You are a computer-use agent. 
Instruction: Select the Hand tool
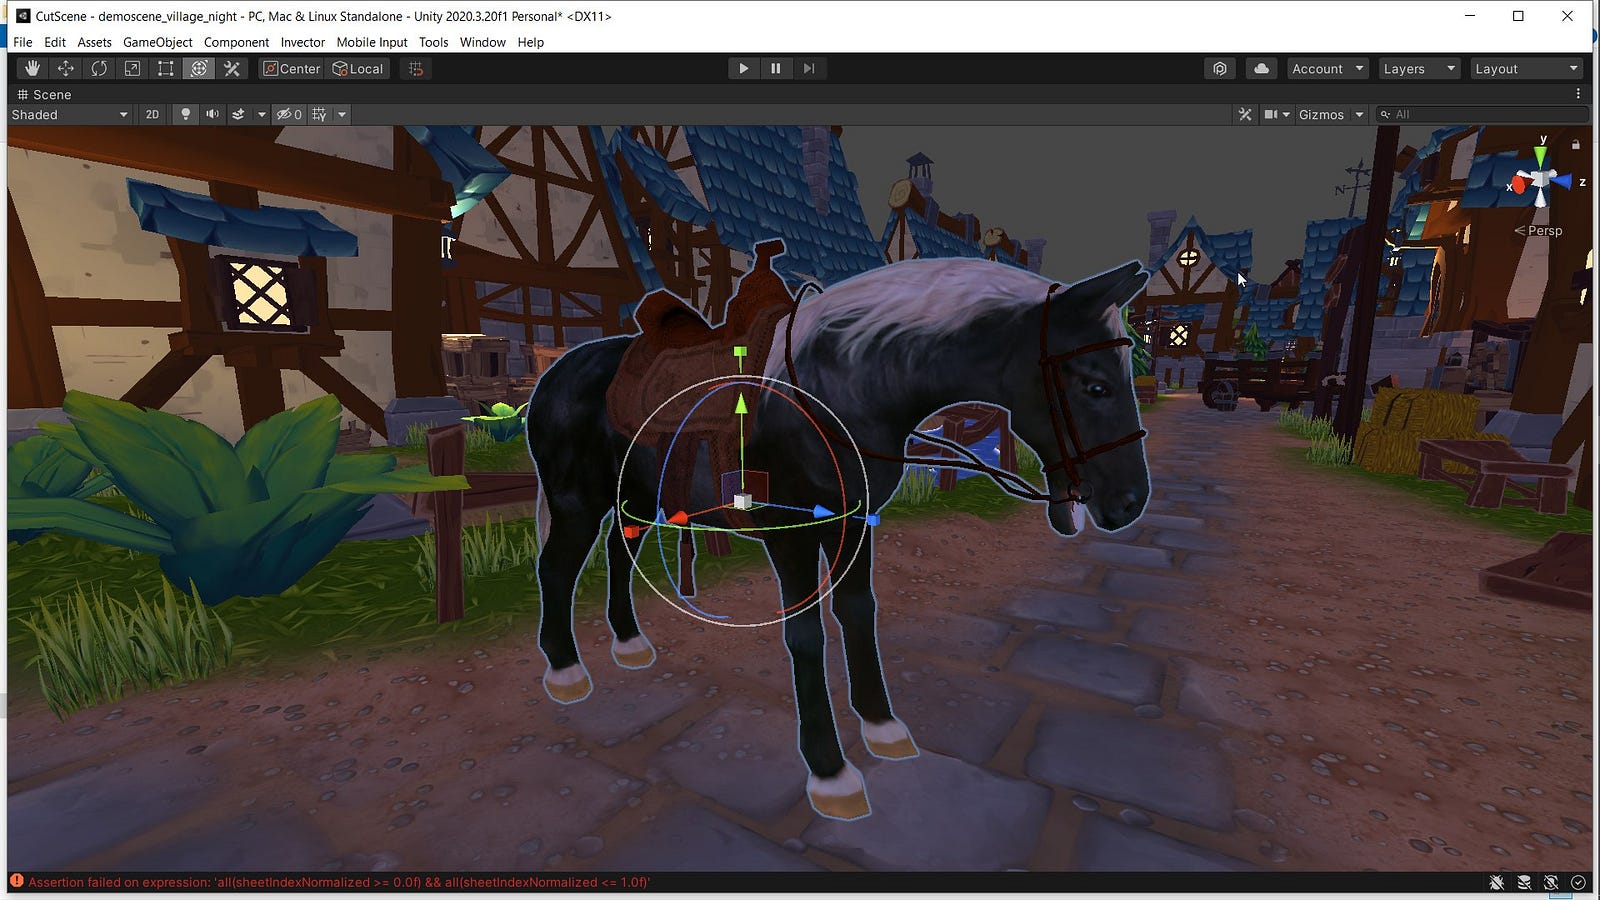[32, 68]
